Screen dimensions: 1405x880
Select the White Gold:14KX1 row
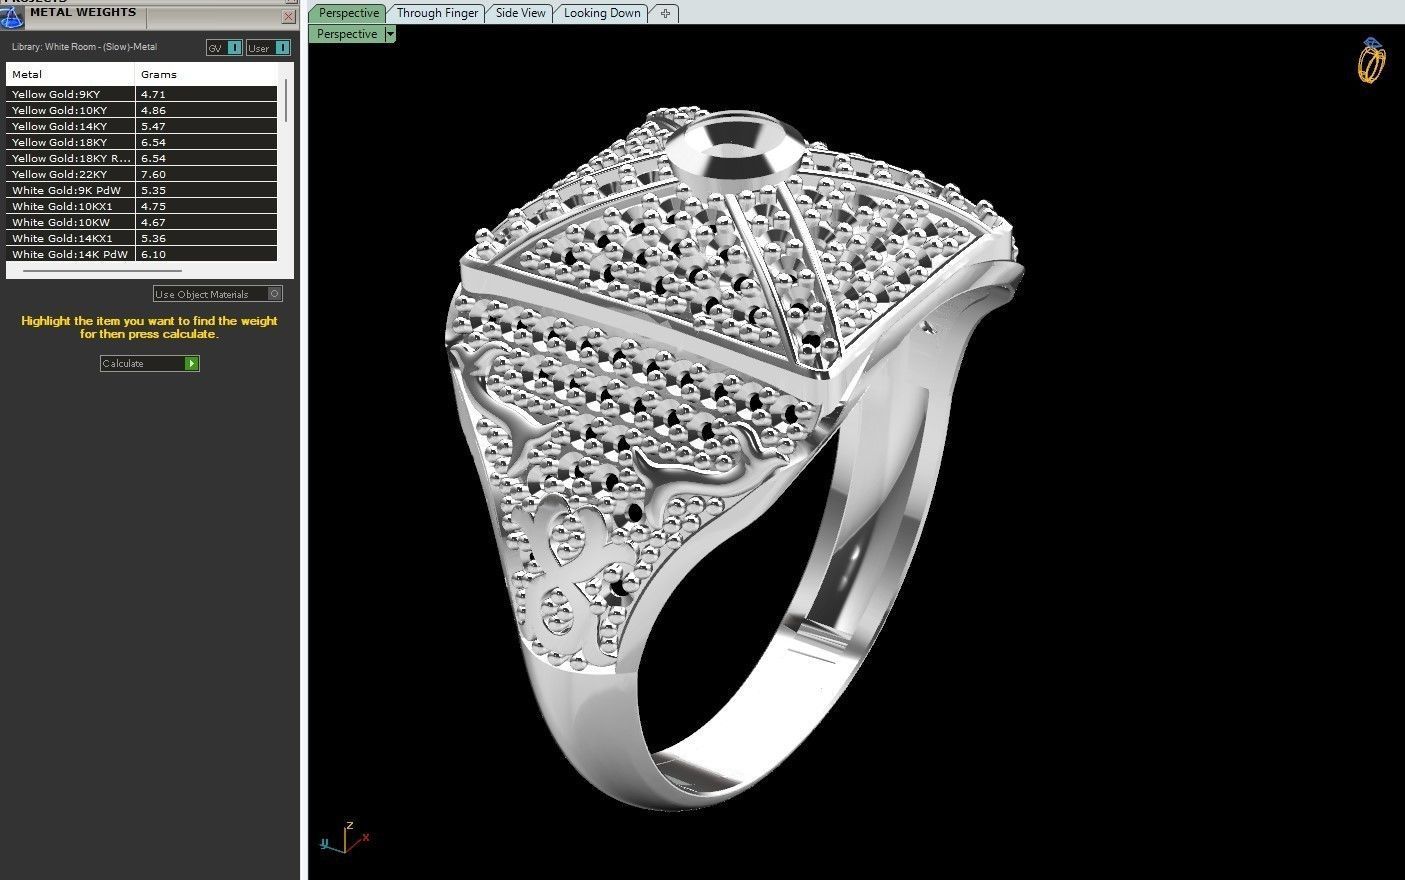[141, 238]
